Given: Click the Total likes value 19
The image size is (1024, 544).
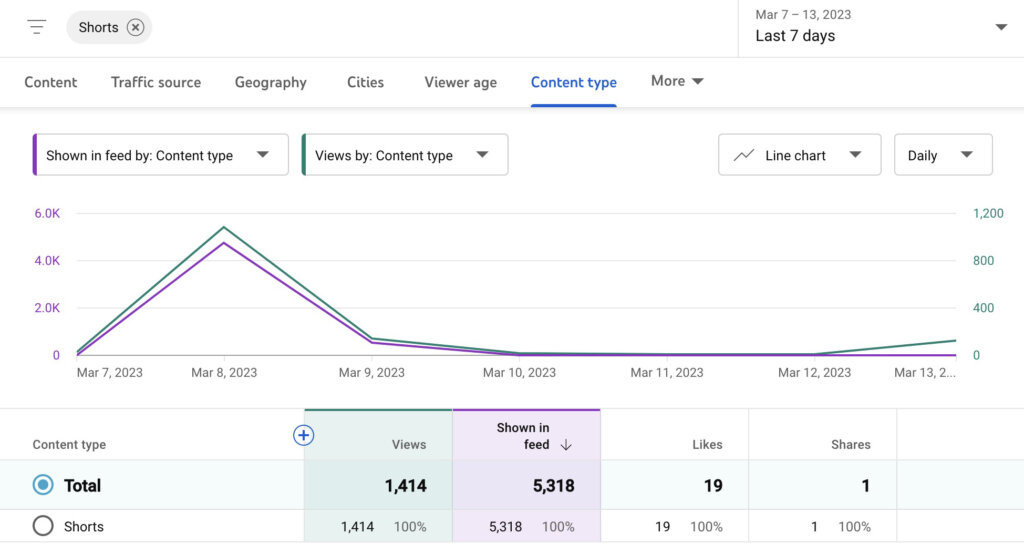Looking at the screenshot, I should 713,486.
